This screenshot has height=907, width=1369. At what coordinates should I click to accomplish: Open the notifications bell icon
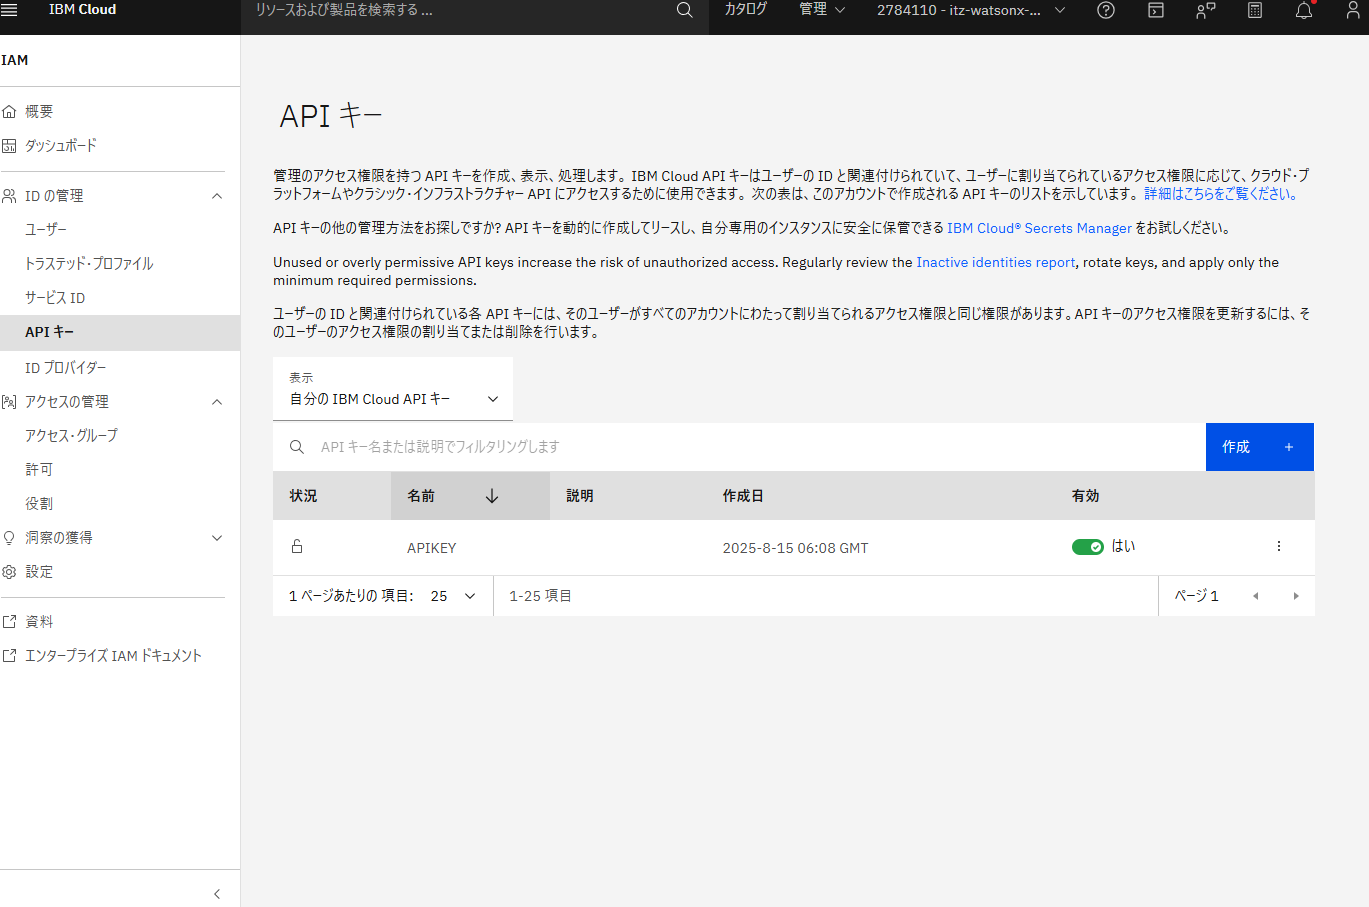[1304, 10]
